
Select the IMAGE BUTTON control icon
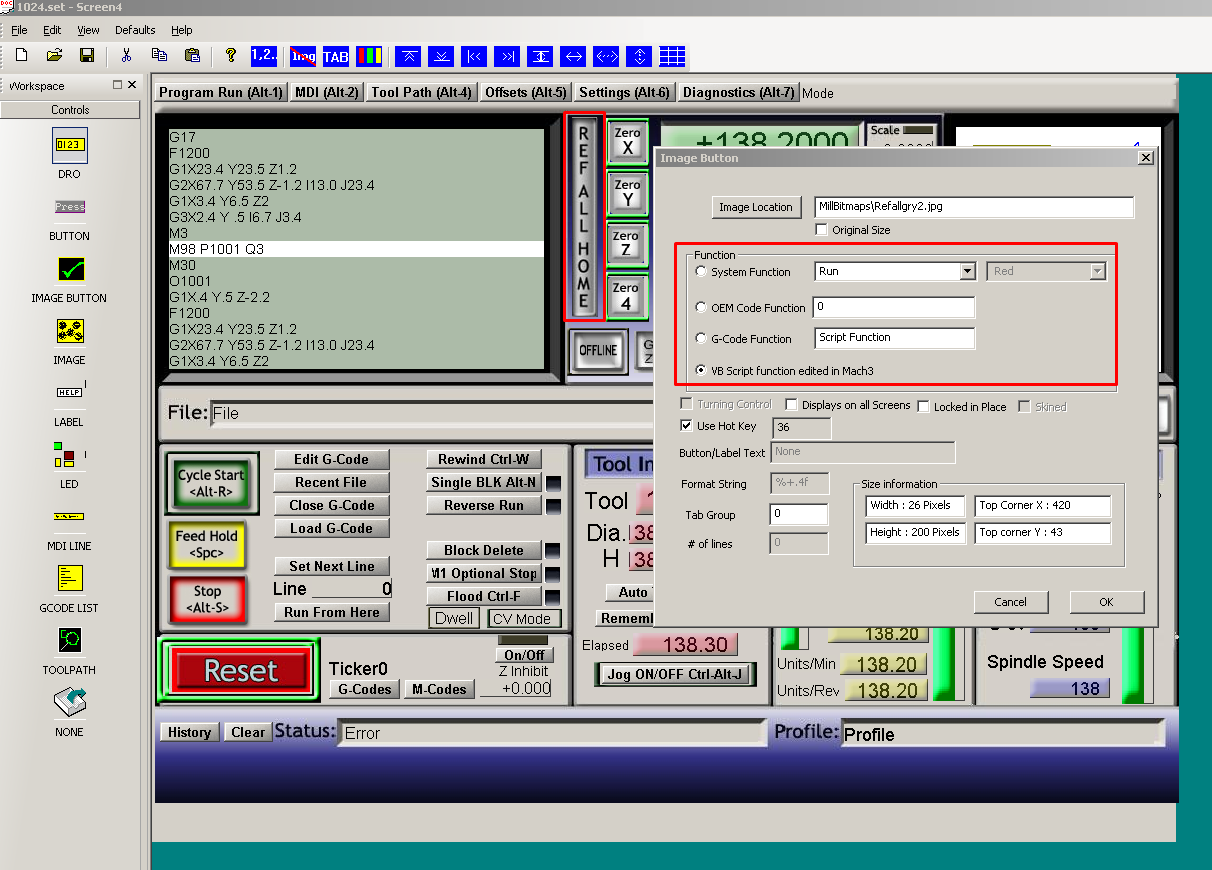(x=70, y=269)
